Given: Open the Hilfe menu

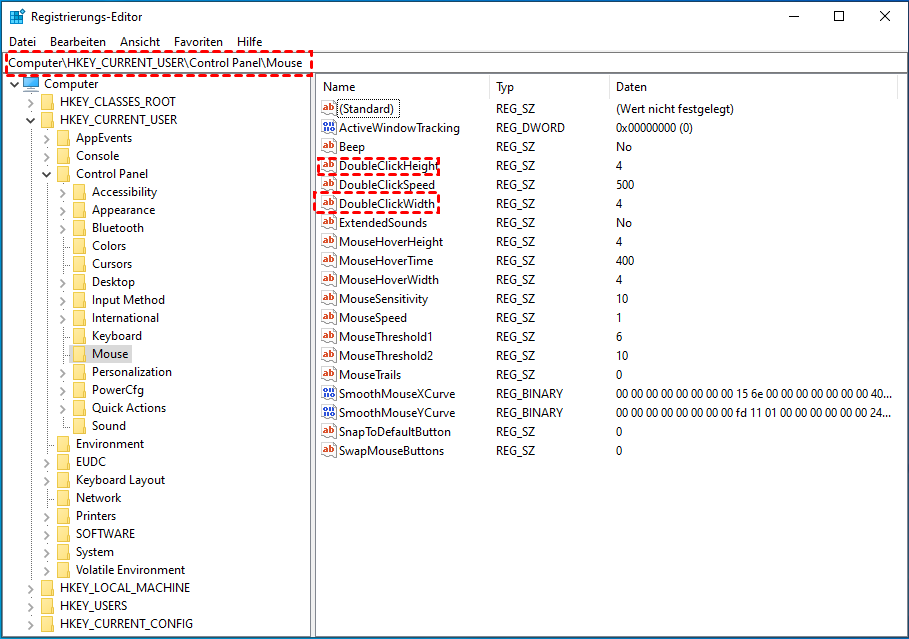Looking at the screenshot, I should coord(249,42).
